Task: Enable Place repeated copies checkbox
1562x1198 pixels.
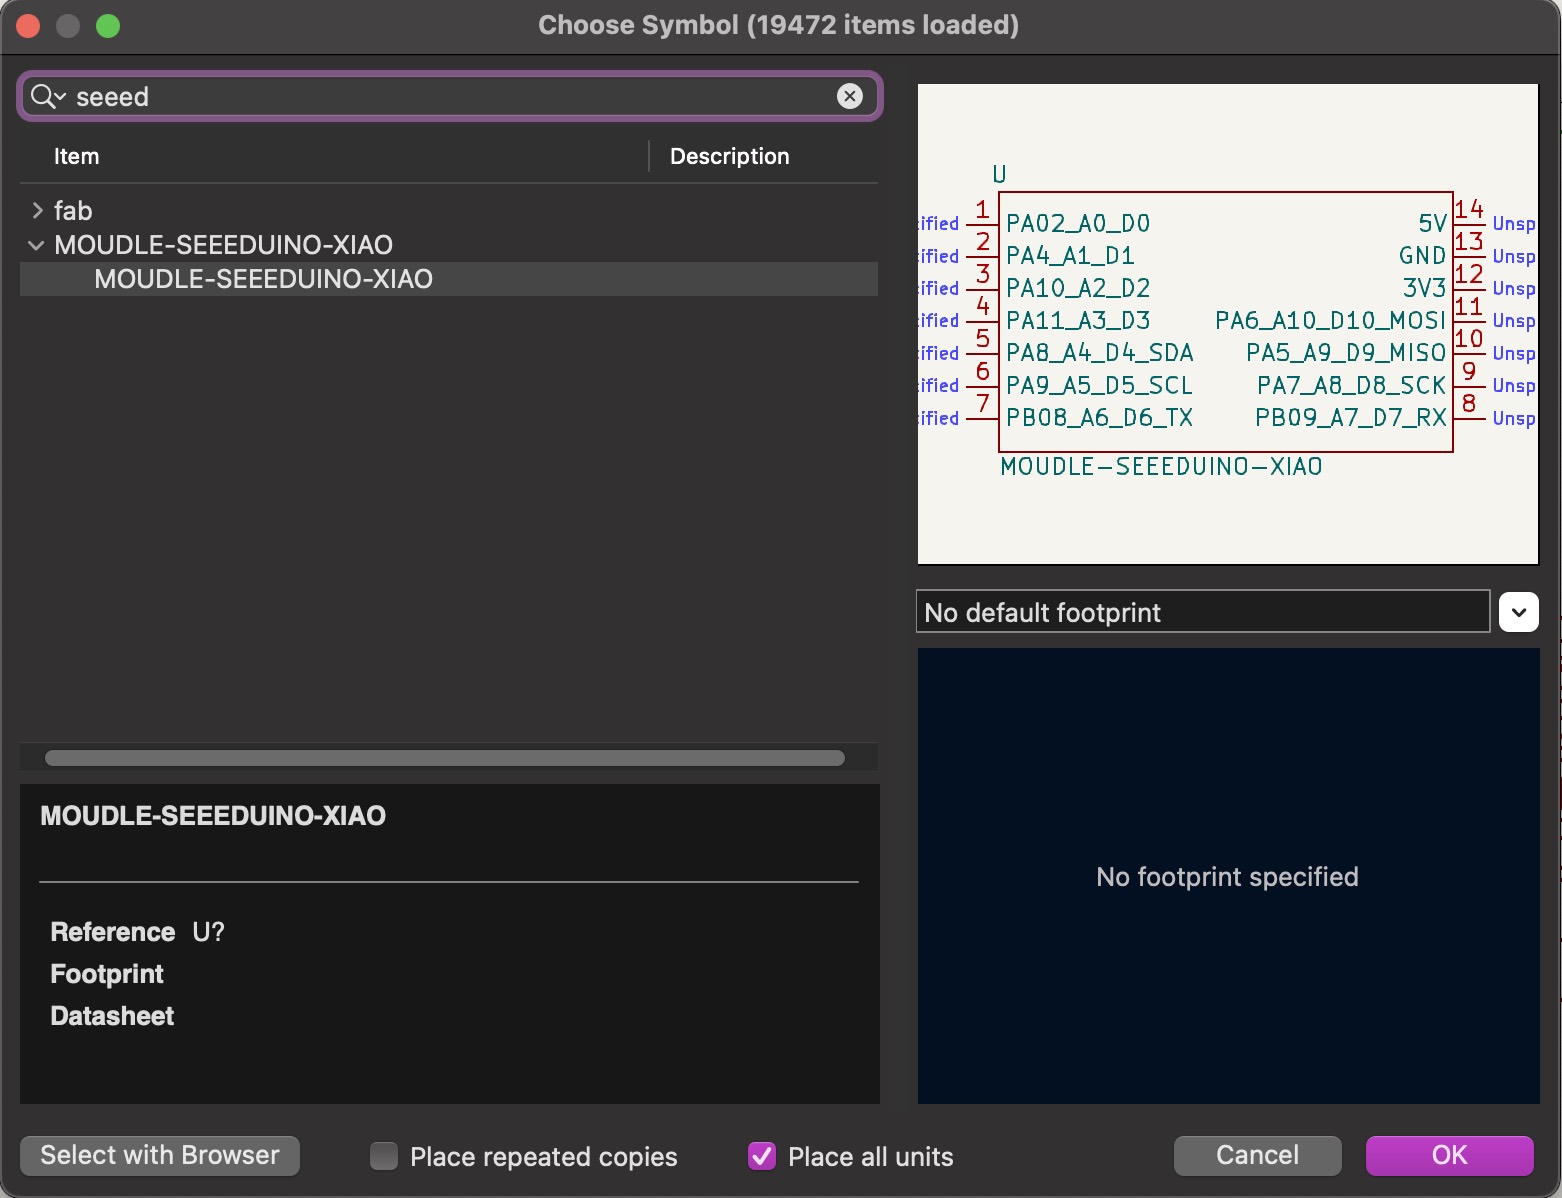Action: 384,1156
